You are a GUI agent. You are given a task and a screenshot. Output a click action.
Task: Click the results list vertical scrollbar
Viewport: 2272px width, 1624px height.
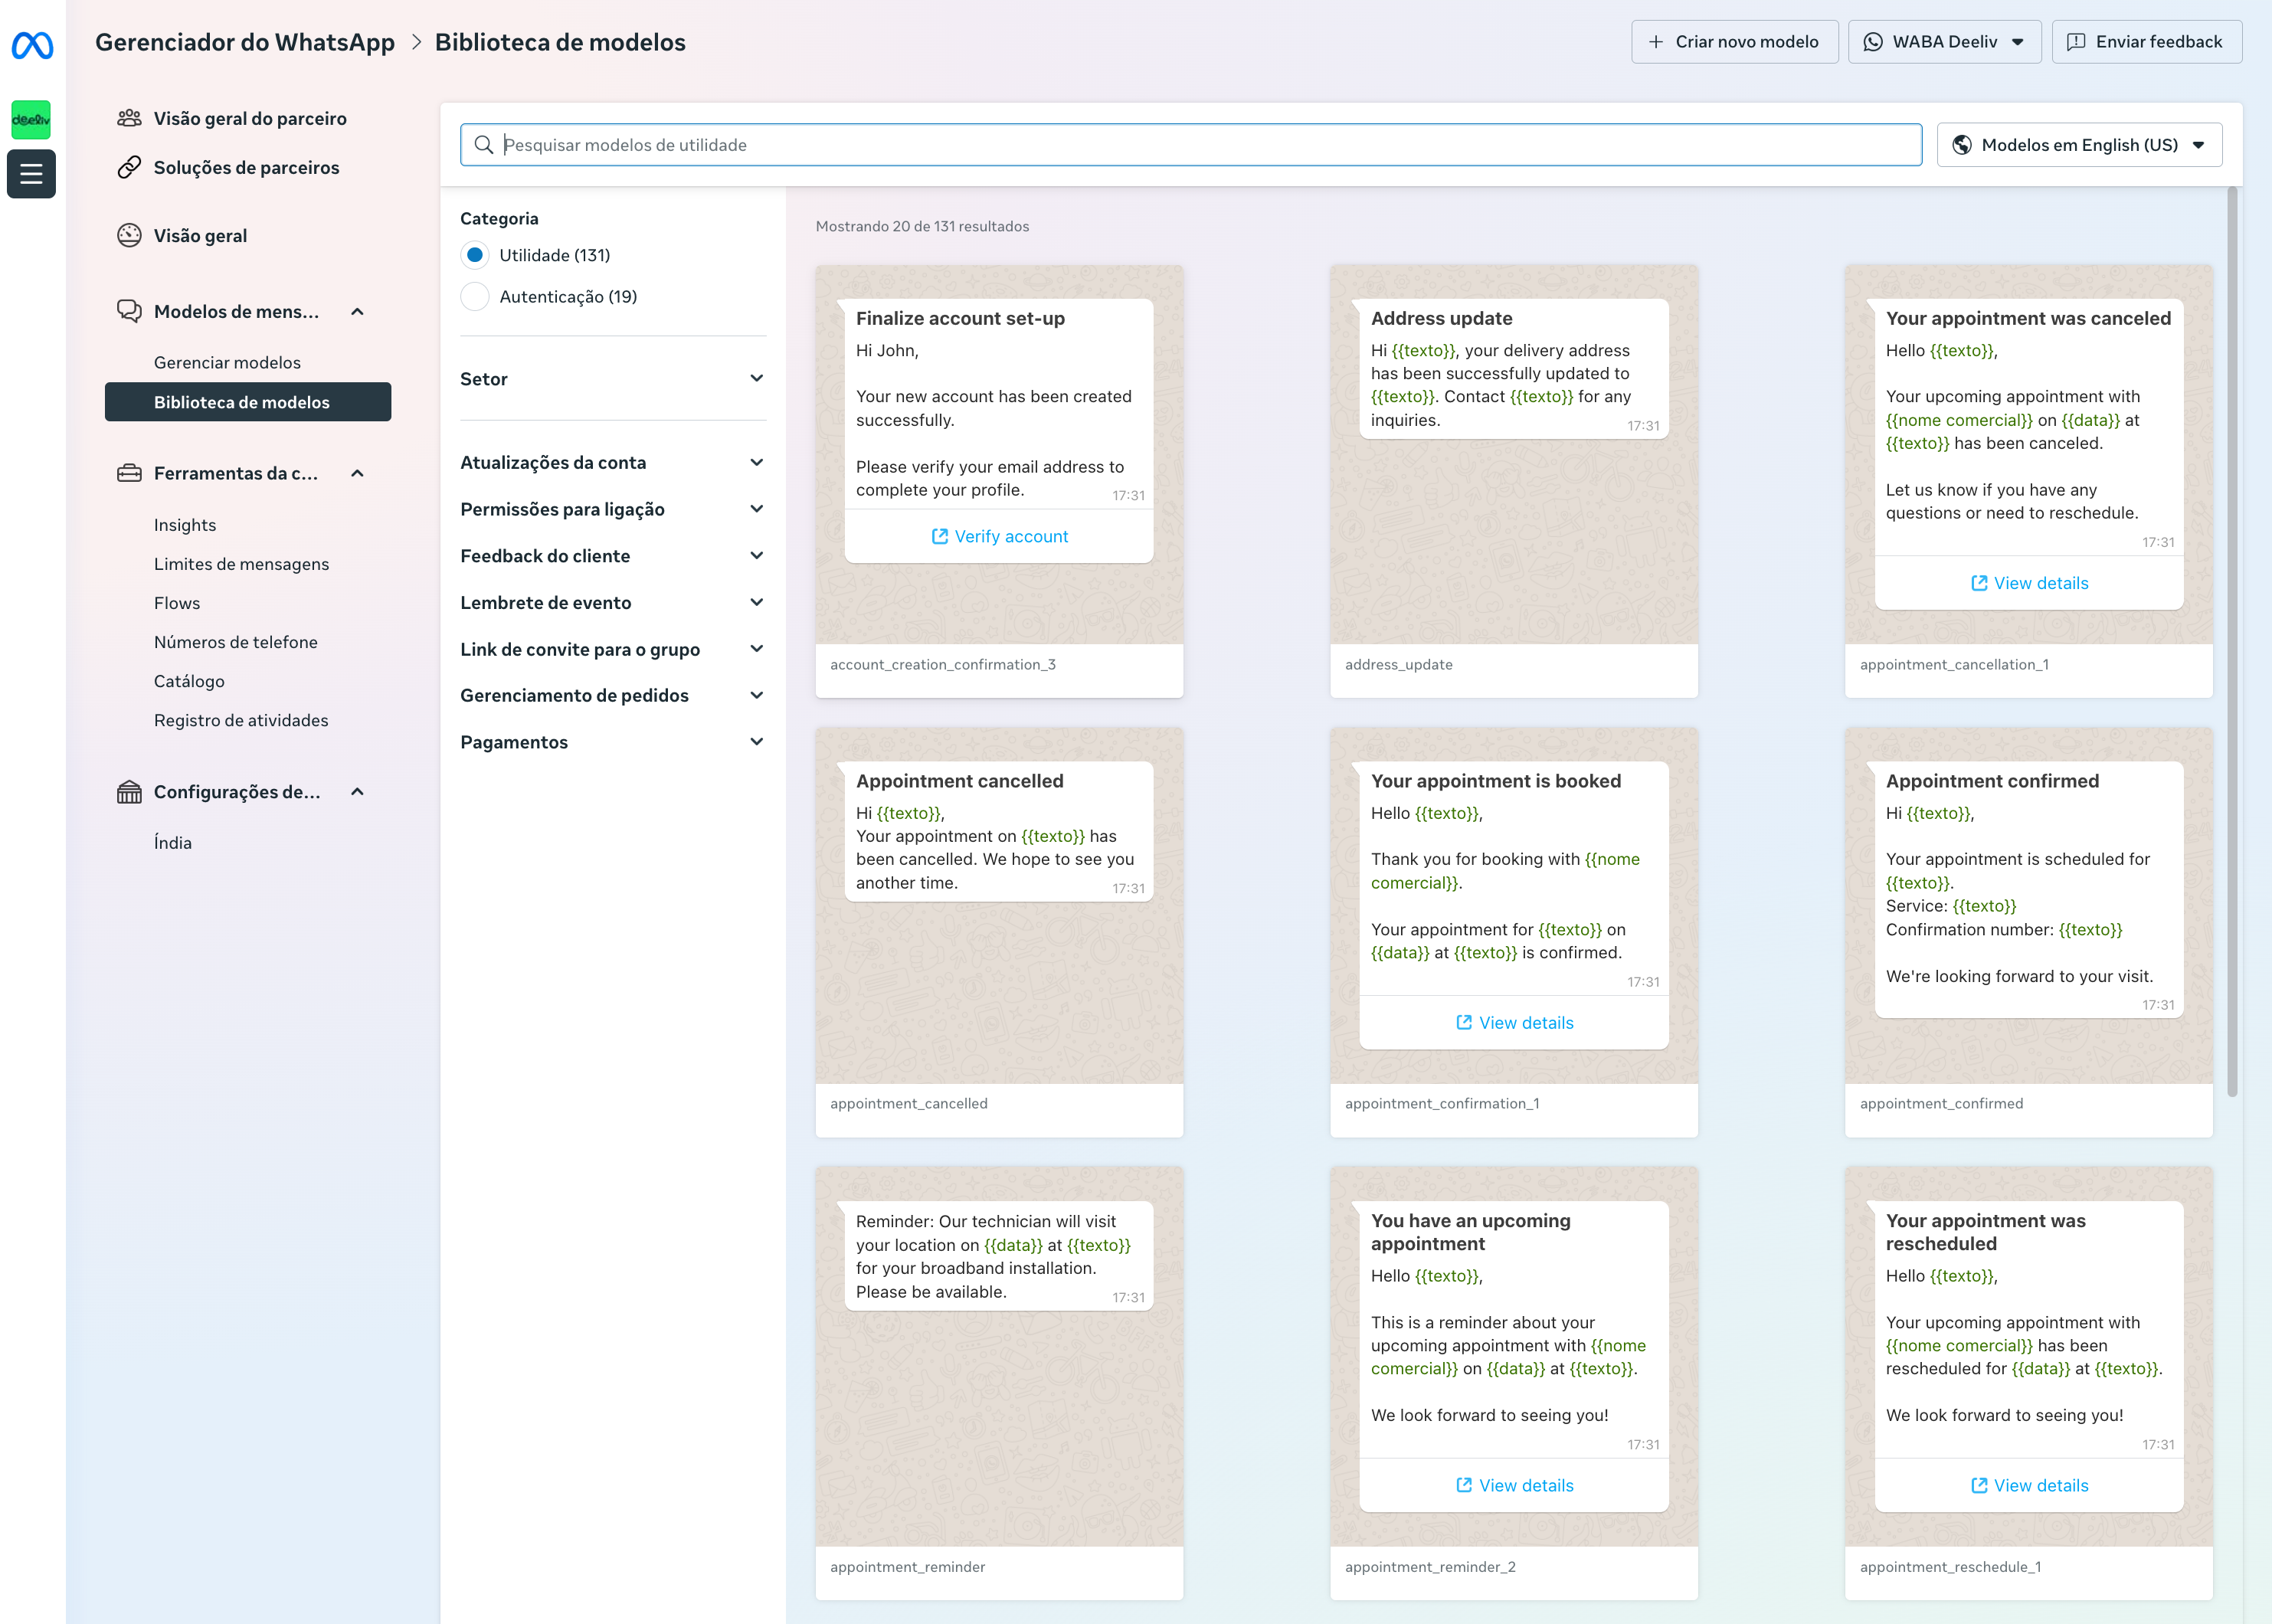pos(2232,640)
